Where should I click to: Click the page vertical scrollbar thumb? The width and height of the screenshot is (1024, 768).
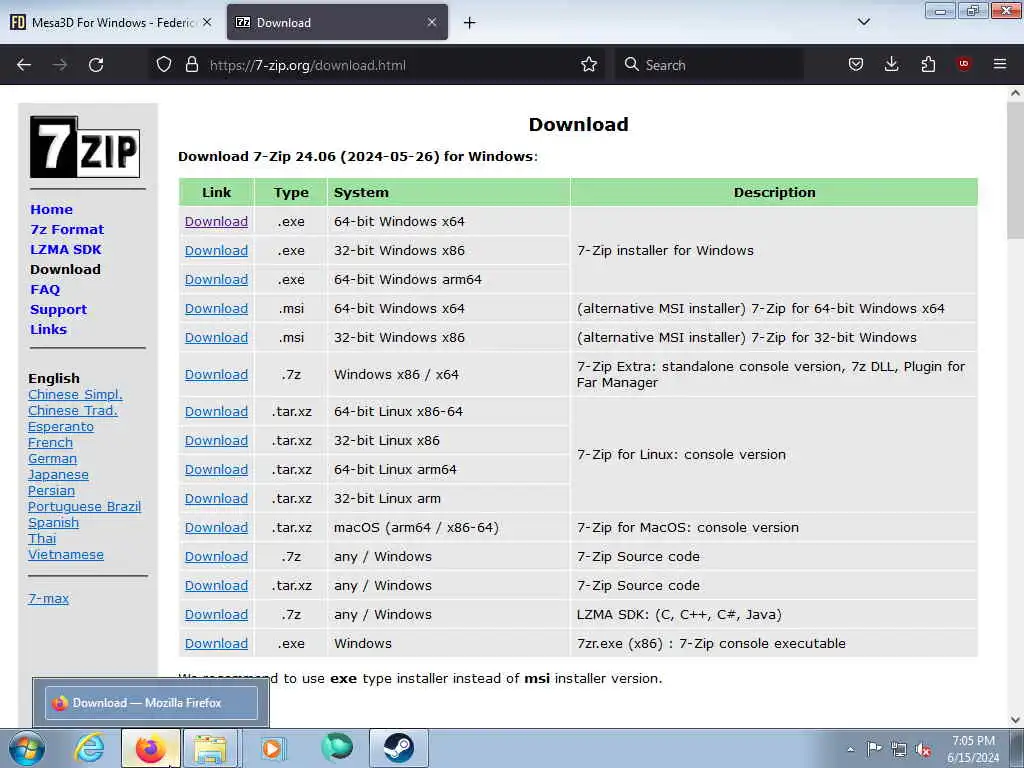pos(1015,172)
